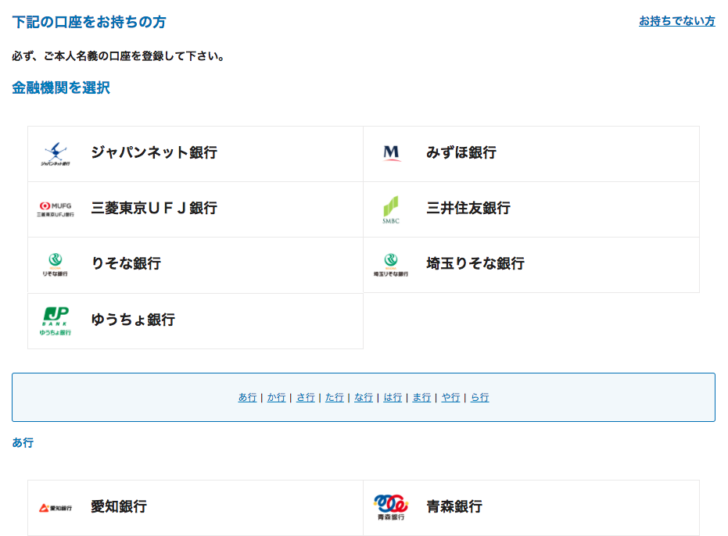
Task: Click the 青森銀行 colorful logo icon
Action: point(391,507)
